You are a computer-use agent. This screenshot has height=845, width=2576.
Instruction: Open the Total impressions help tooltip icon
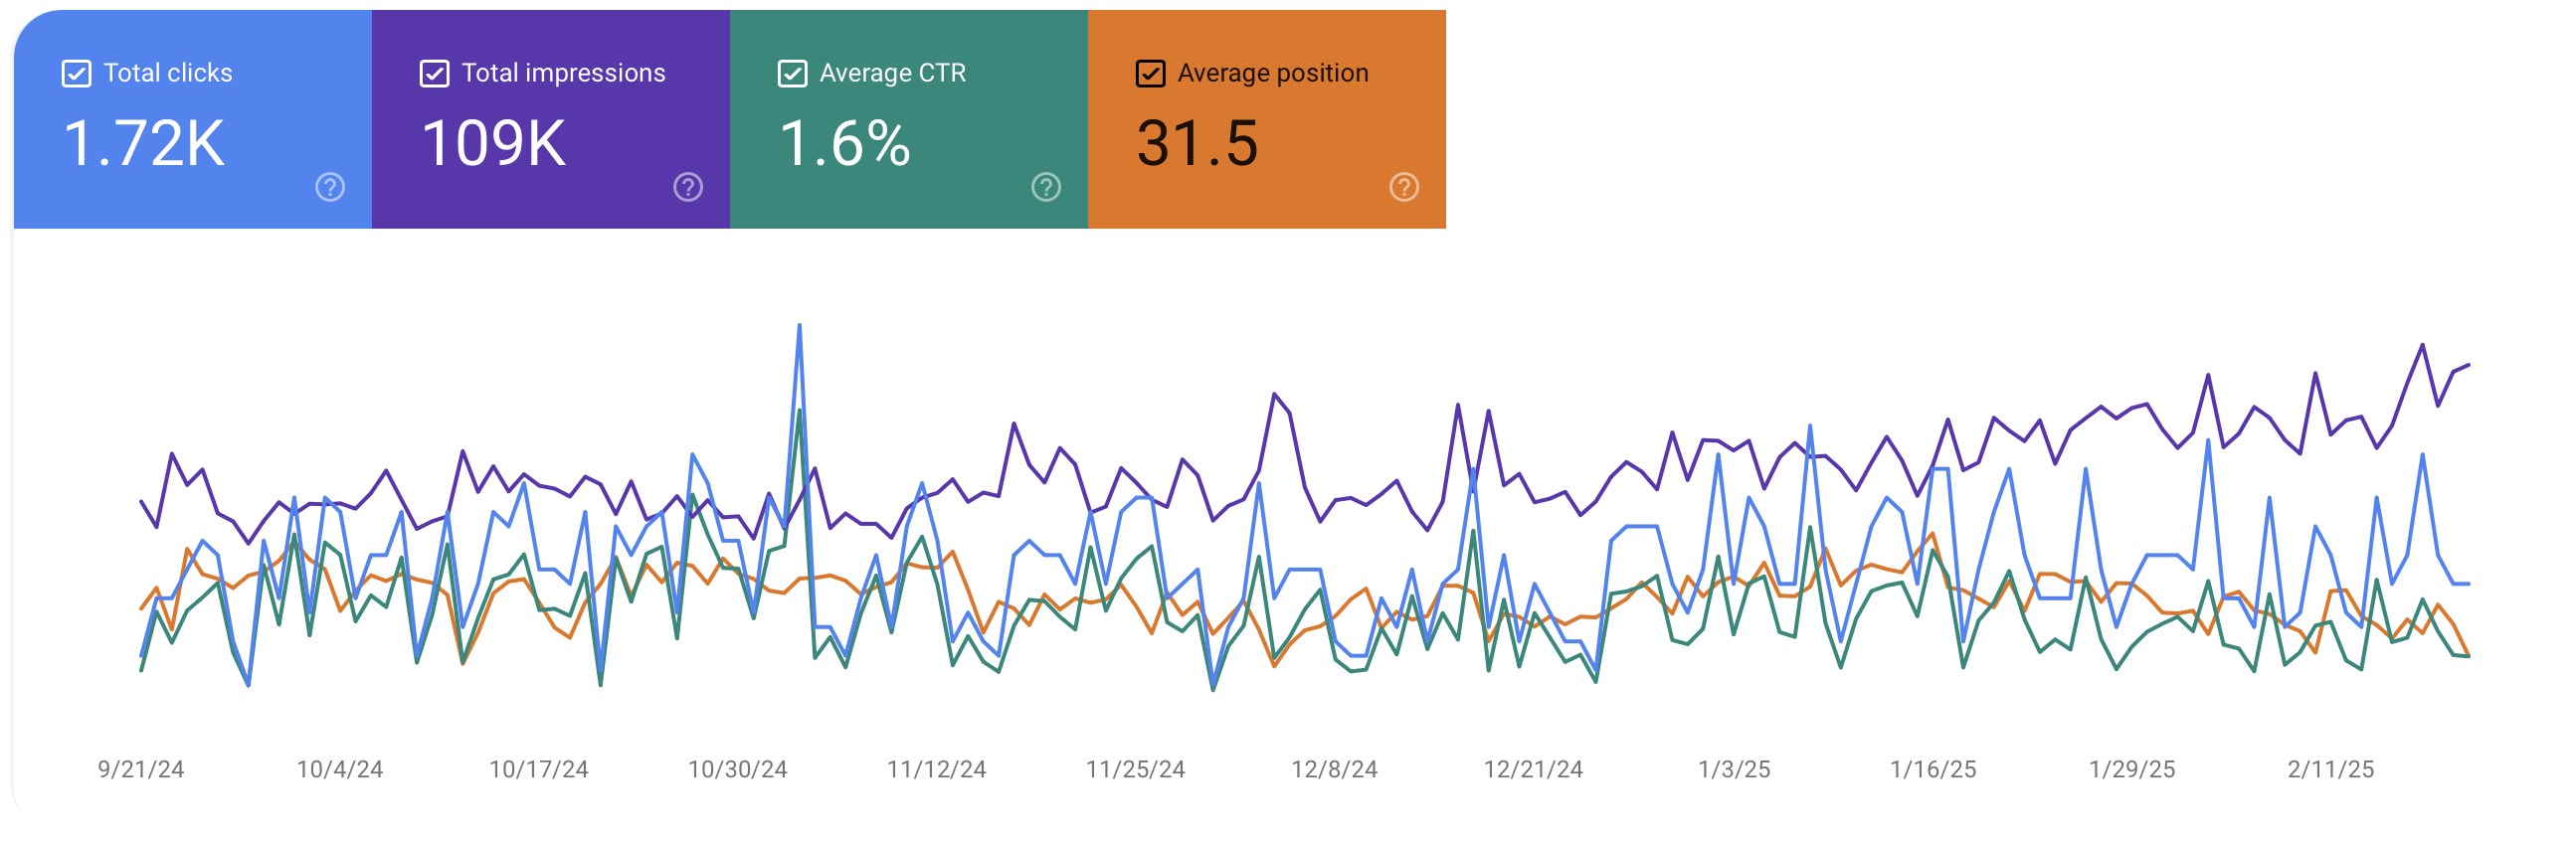[x=688, y=187]
